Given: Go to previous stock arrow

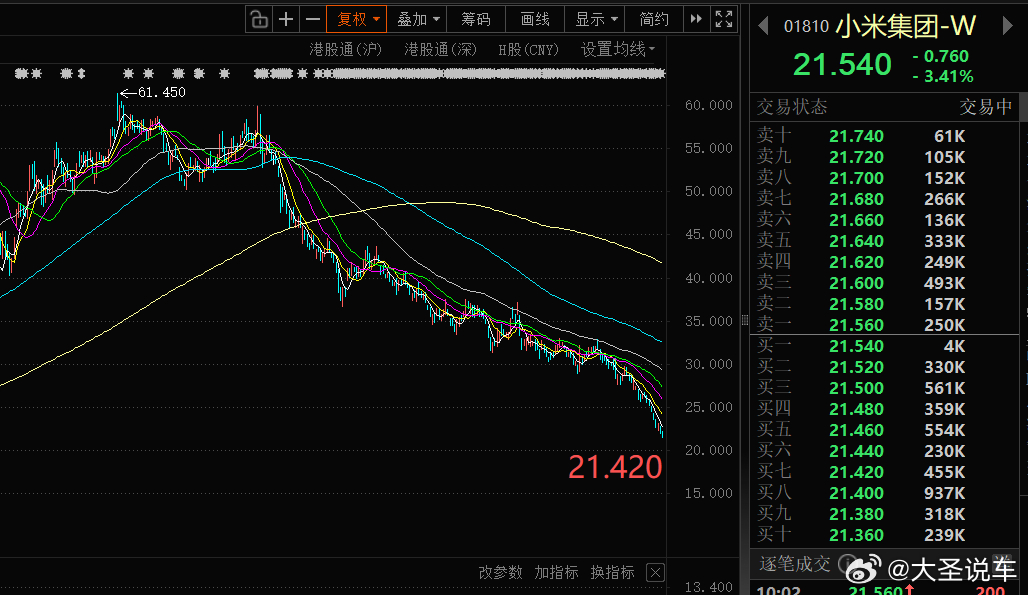Looking at the screenshot, I should pos(762,26).
